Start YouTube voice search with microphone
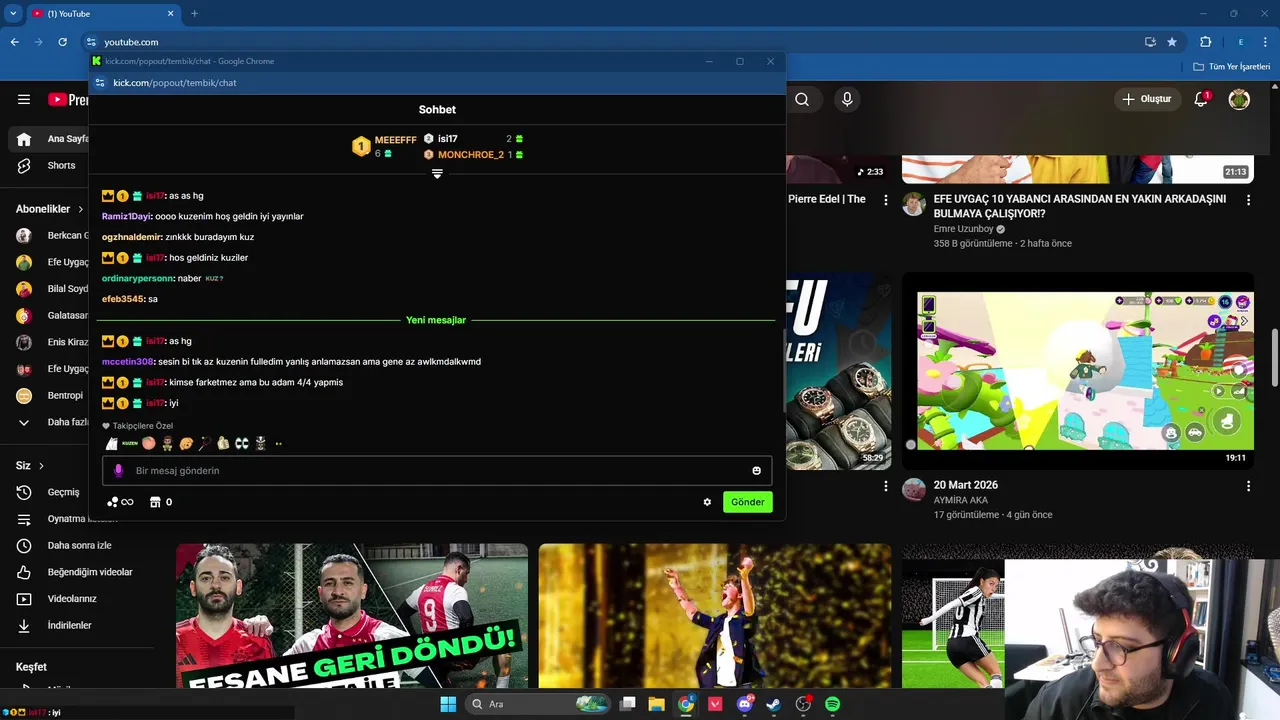The image size is (1280, 720). click(x=847, y=99)
